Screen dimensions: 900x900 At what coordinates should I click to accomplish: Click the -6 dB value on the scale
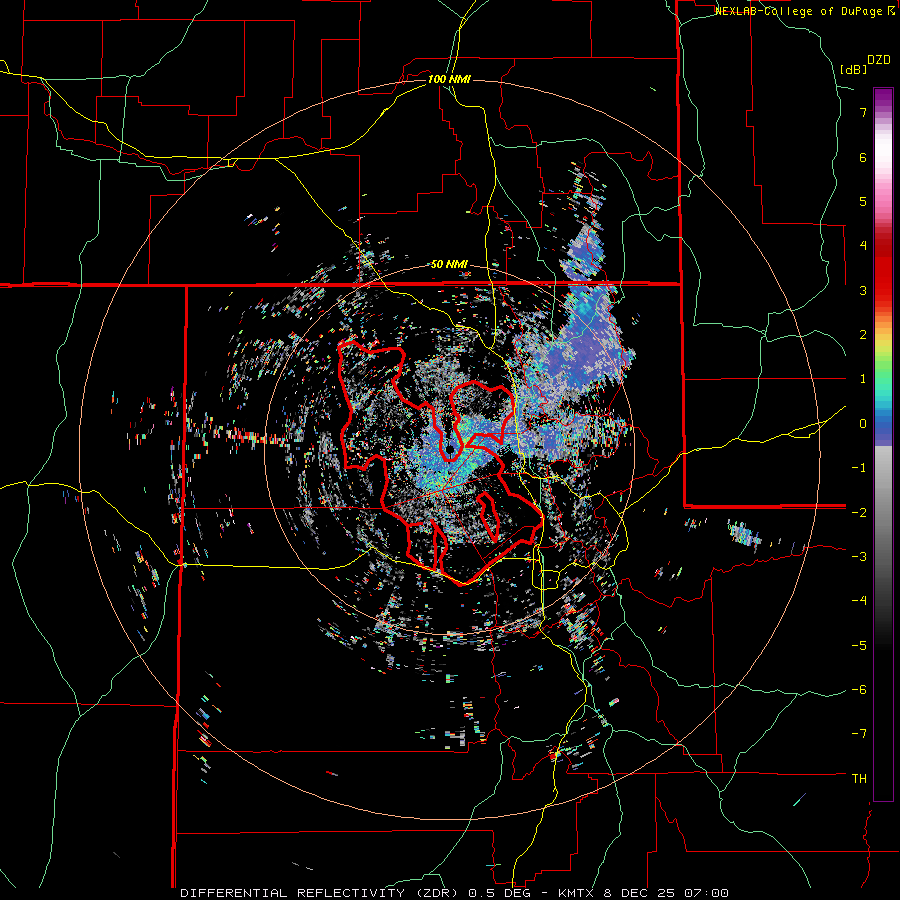coord(859,689)
